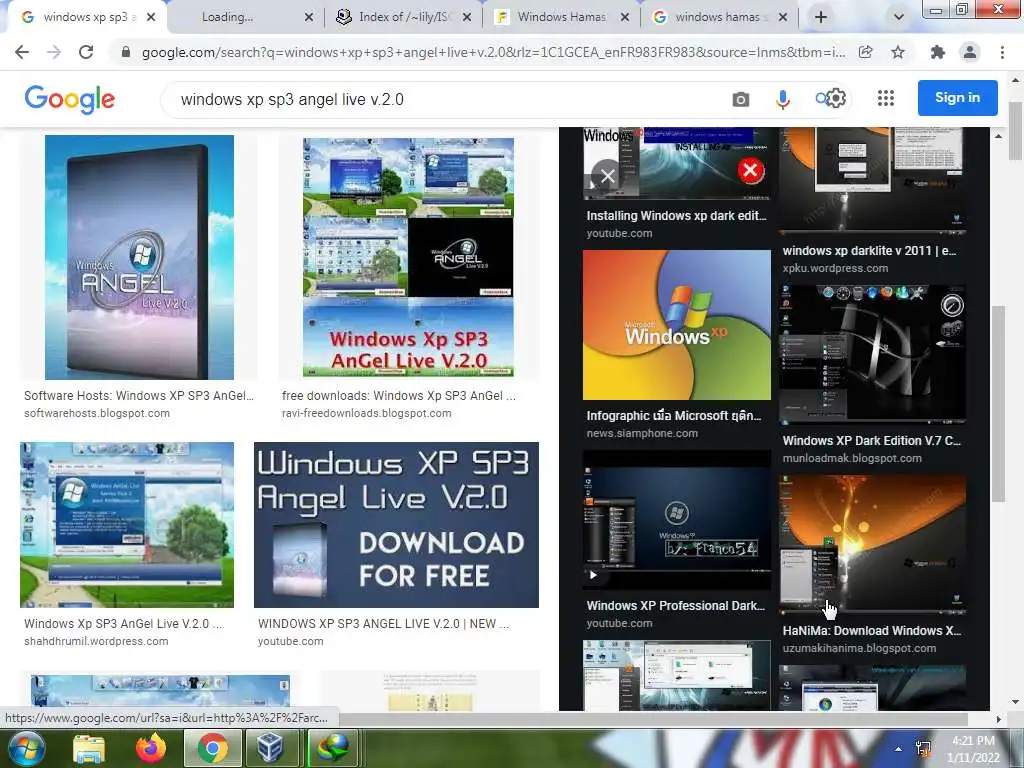Open the 'DOWNLOAD FOR FREE' image result

point(396,525)
